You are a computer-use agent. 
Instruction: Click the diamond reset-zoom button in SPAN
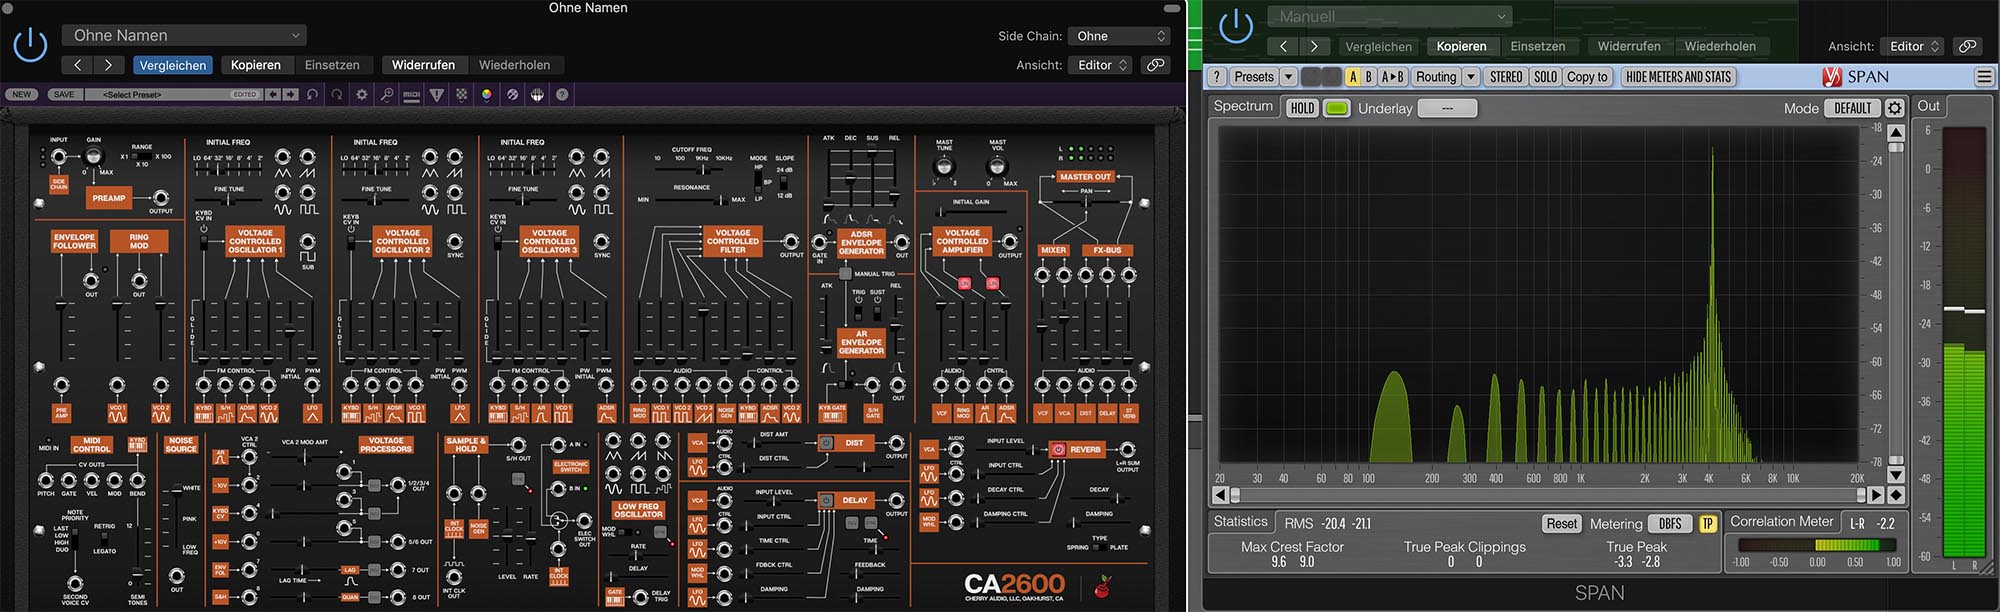[x=1896, y=495]
